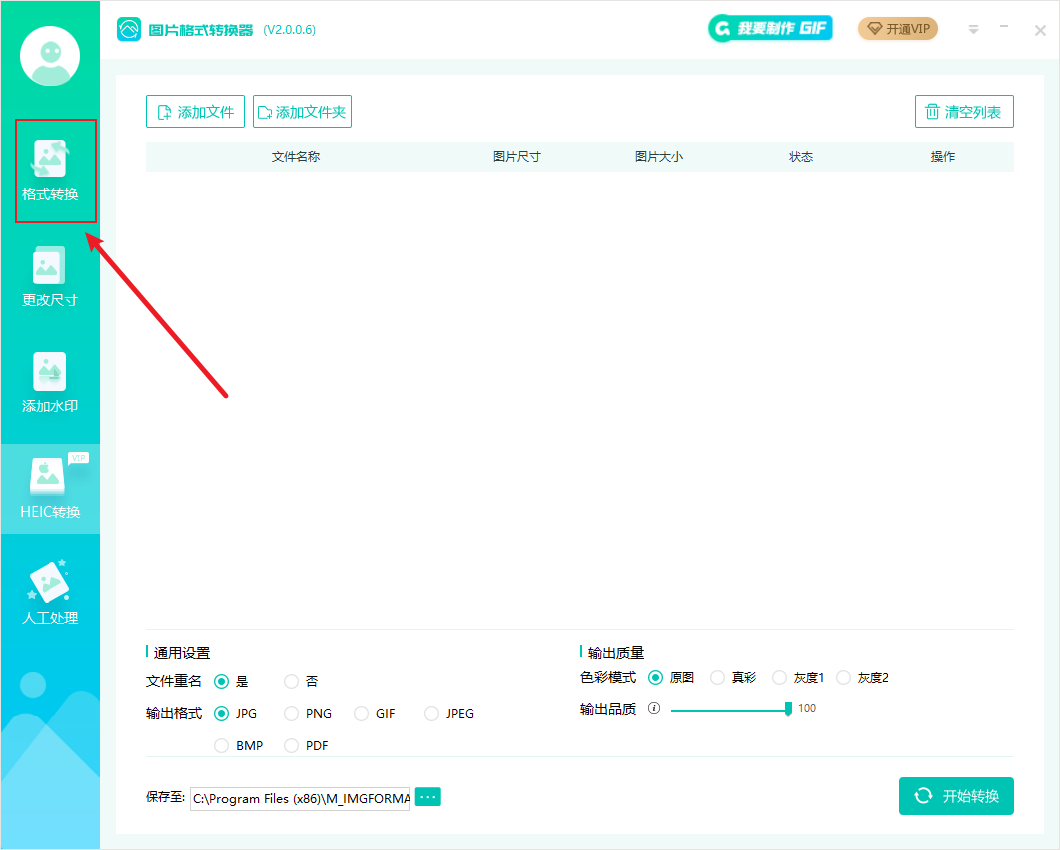Choose JPG output format
This screenshot has height=850, width=1060.
[x=221, y=713]
